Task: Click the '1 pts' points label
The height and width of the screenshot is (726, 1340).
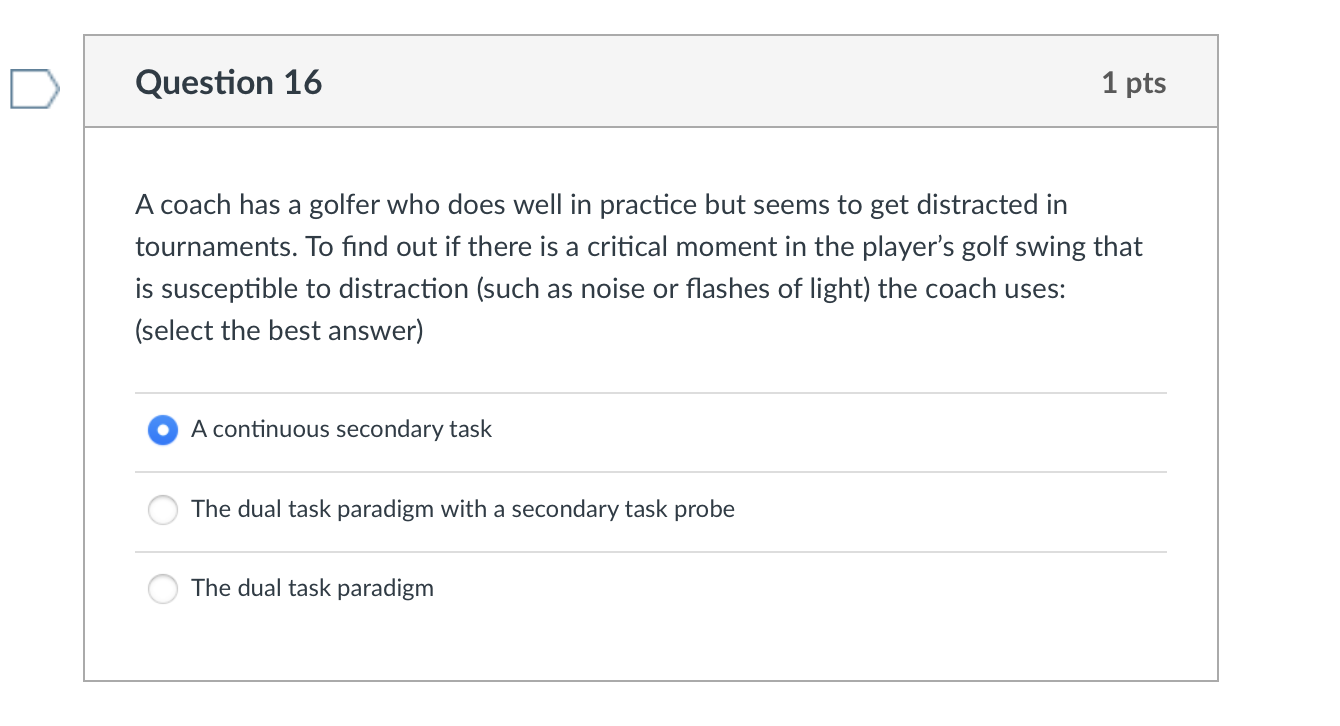Action: click(x=1133, y=83)
